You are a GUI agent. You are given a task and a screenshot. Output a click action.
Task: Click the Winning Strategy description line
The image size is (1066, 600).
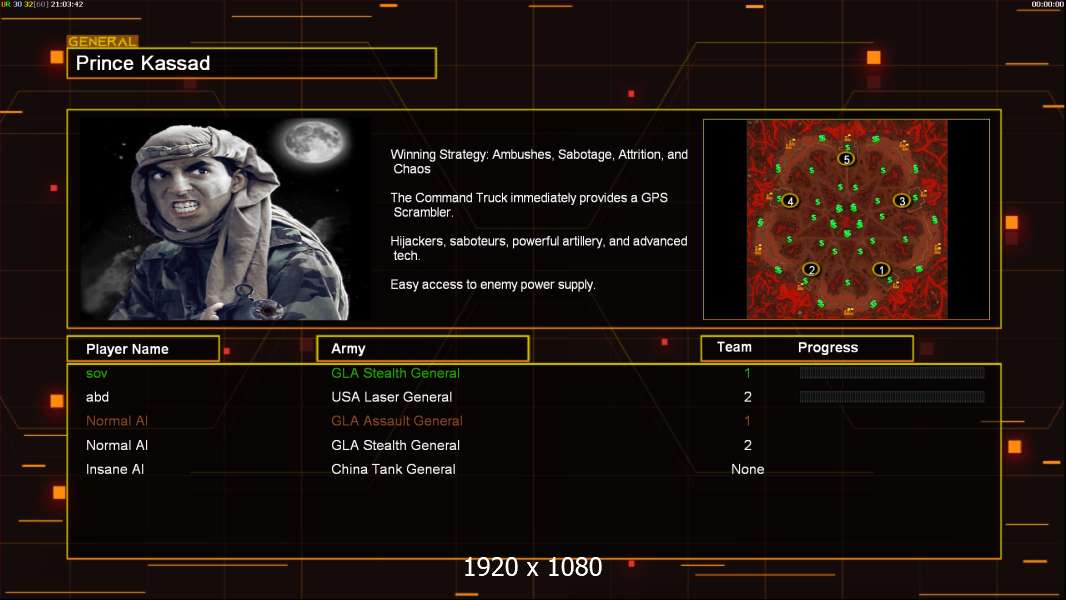point(539,162)
